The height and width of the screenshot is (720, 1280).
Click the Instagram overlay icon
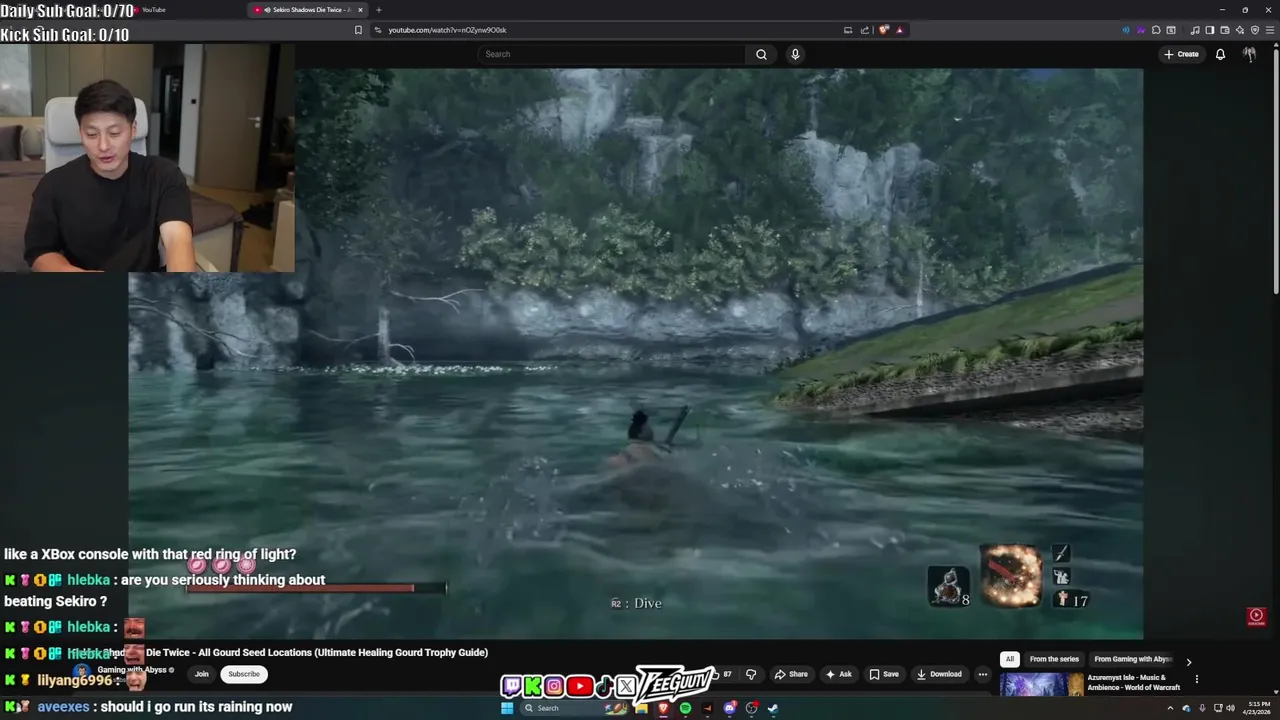click(x=554, y=686)
